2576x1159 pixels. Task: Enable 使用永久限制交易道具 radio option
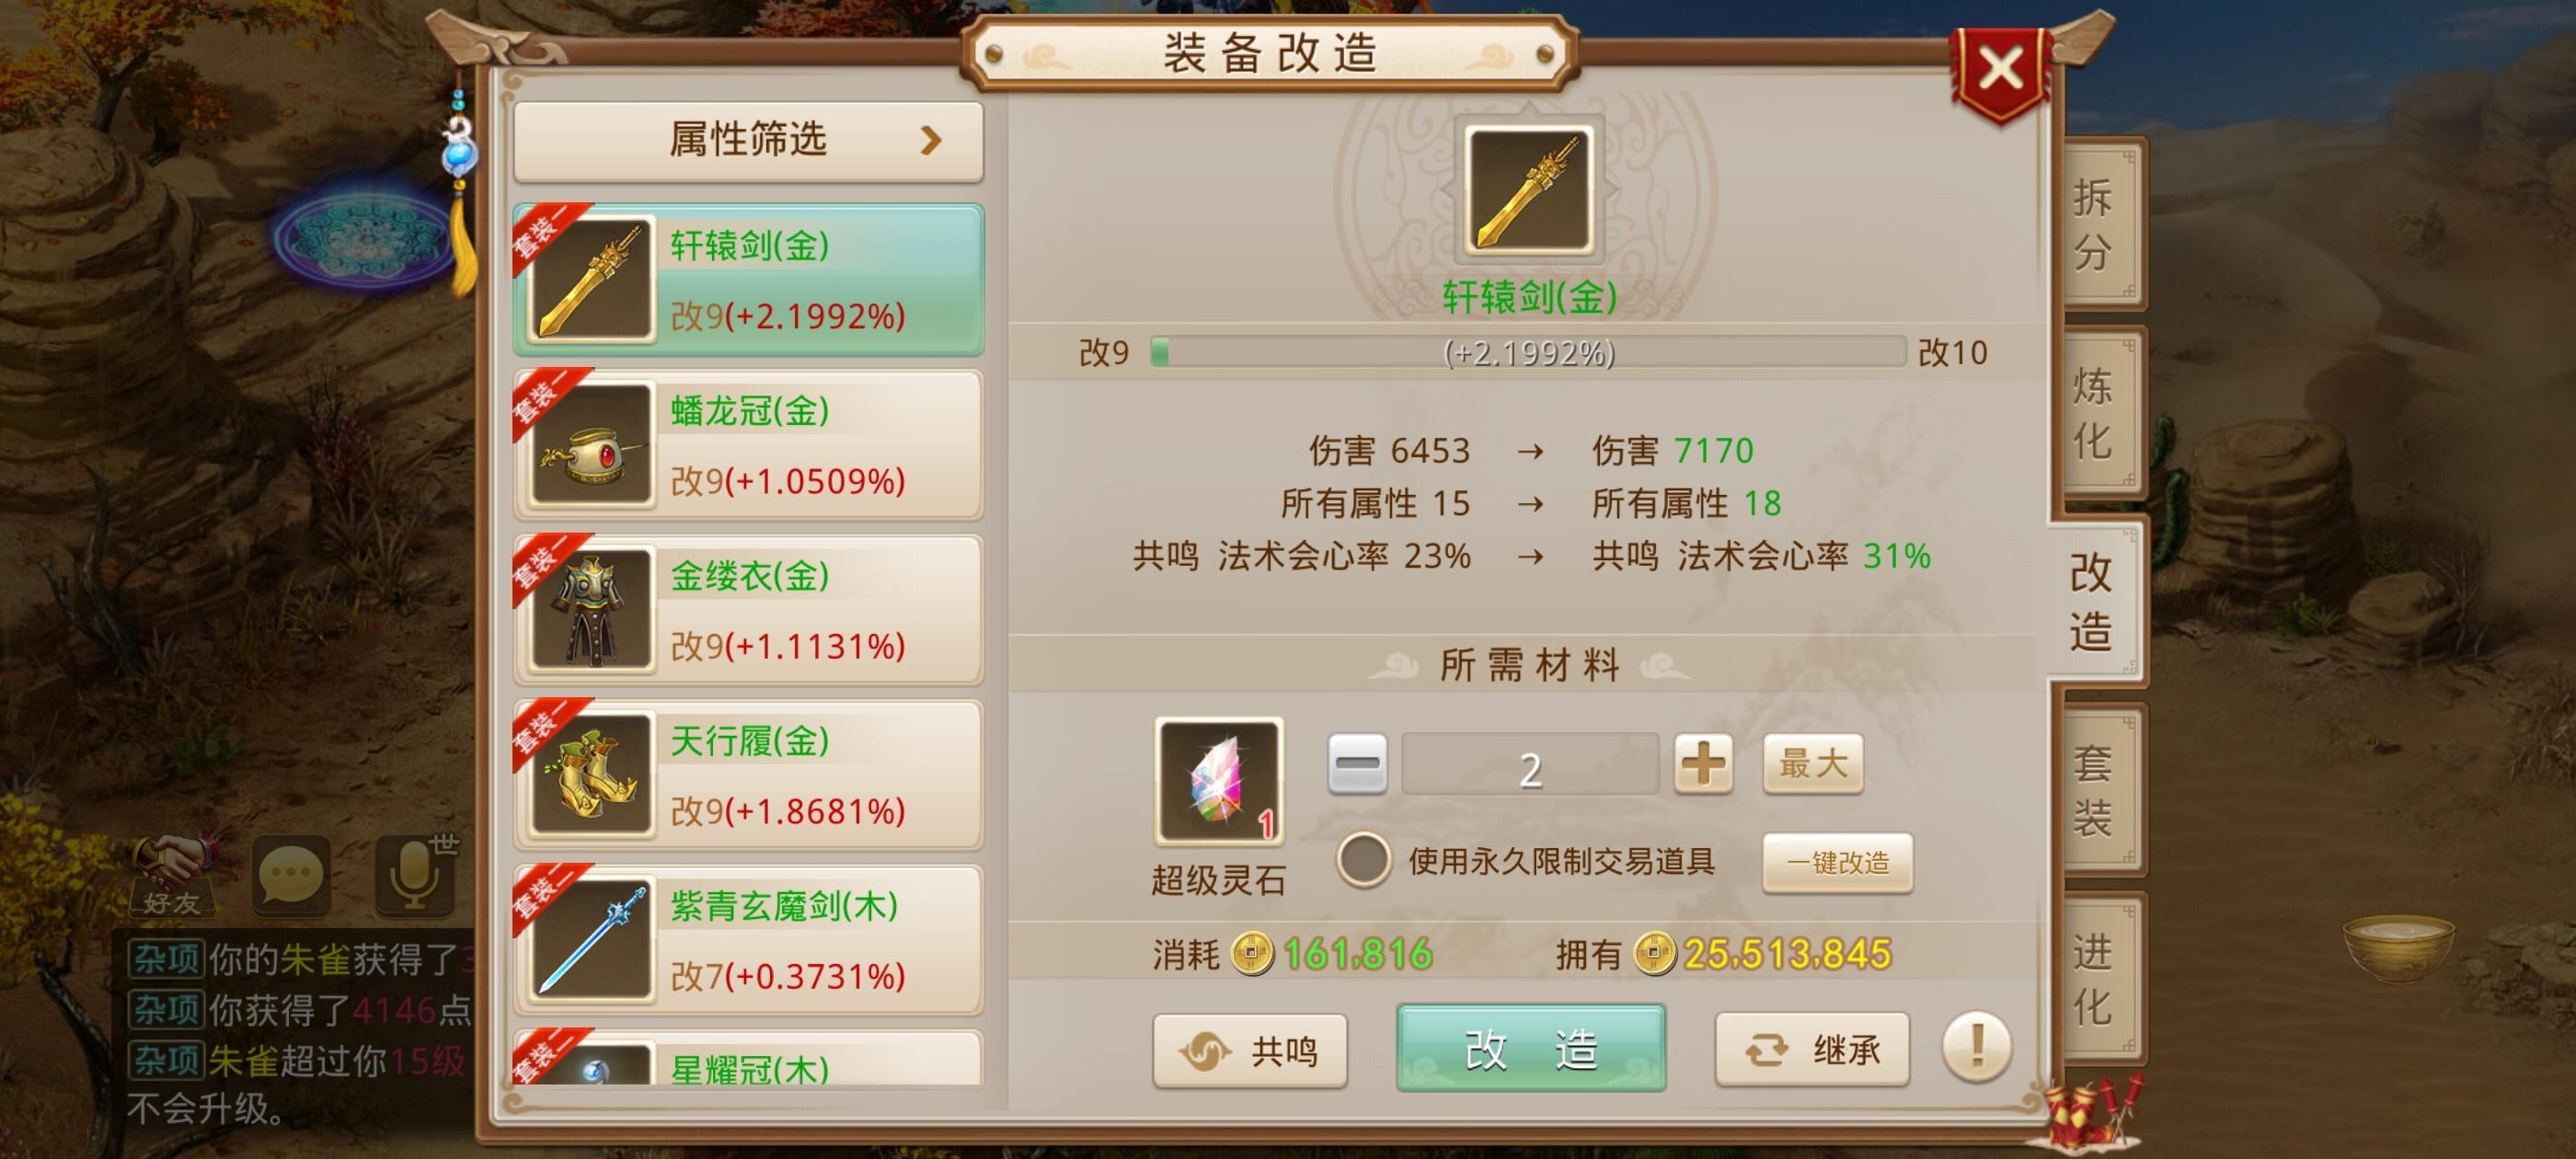1364,860
